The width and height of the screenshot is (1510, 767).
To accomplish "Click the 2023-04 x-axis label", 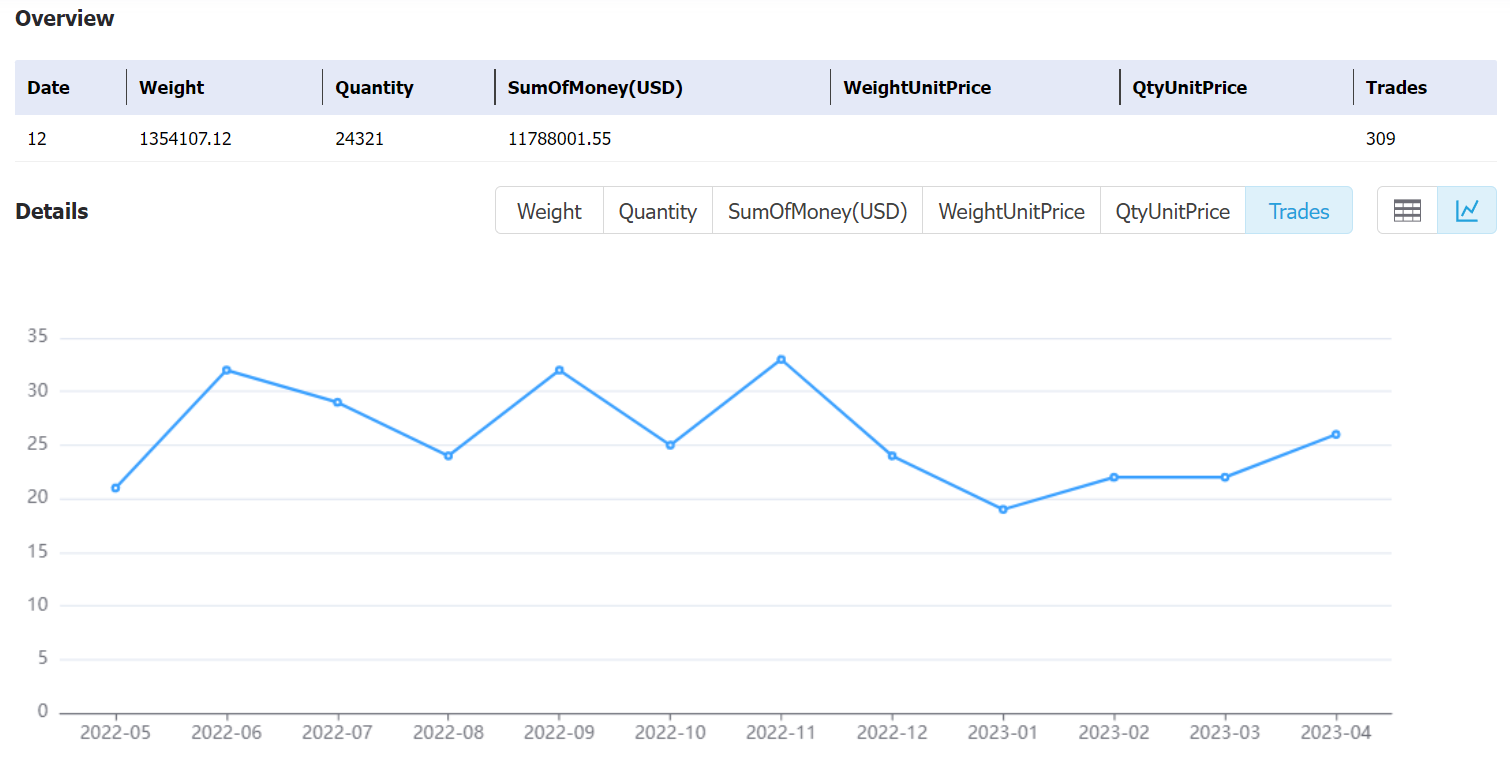I will click(x=1336, y=733).
